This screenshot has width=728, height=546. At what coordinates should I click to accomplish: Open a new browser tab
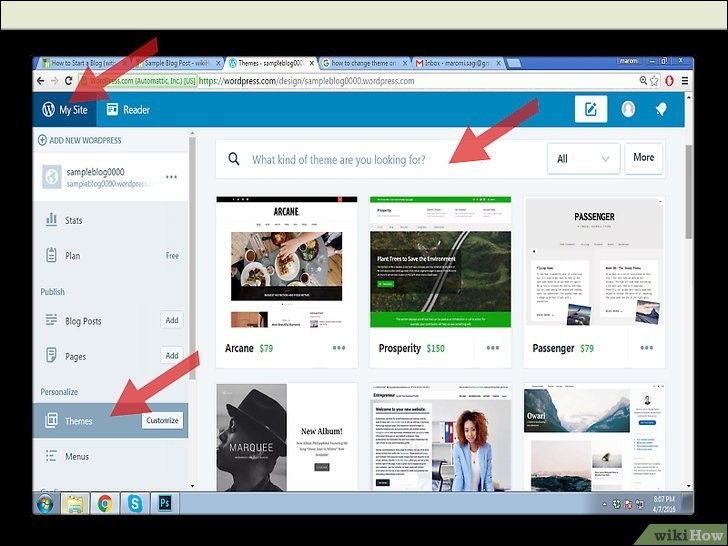click(x=513, y=63)
